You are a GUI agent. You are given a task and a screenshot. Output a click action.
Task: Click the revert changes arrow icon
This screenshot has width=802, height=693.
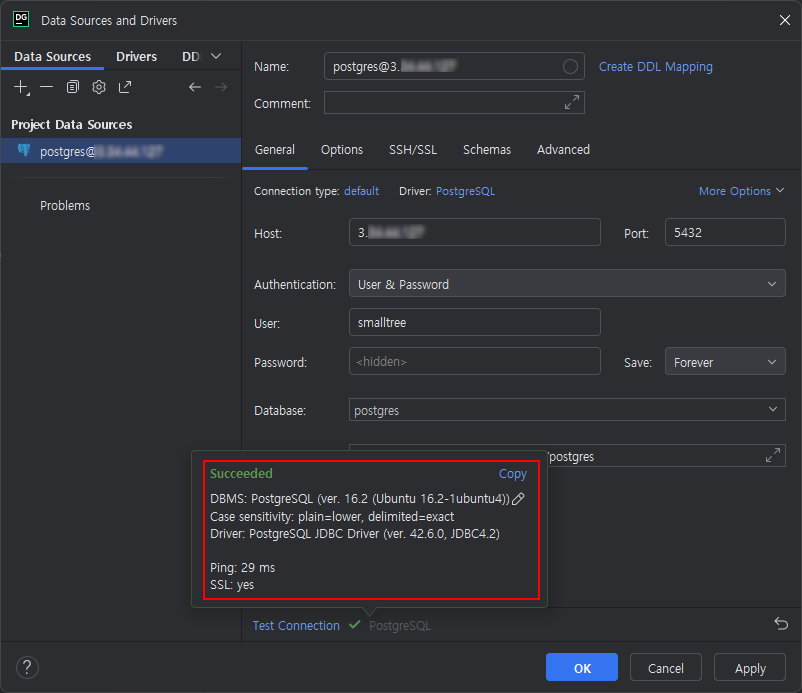click(781, 623)
